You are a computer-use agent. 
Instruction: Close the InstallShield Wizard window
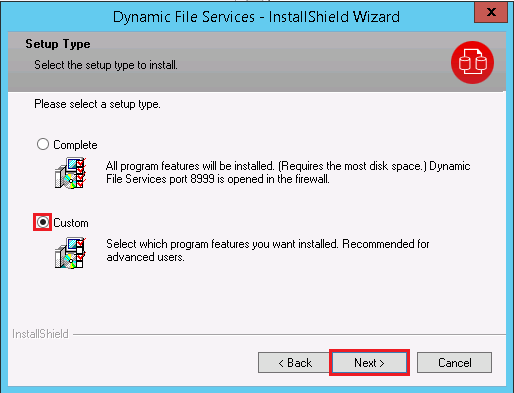491,12
